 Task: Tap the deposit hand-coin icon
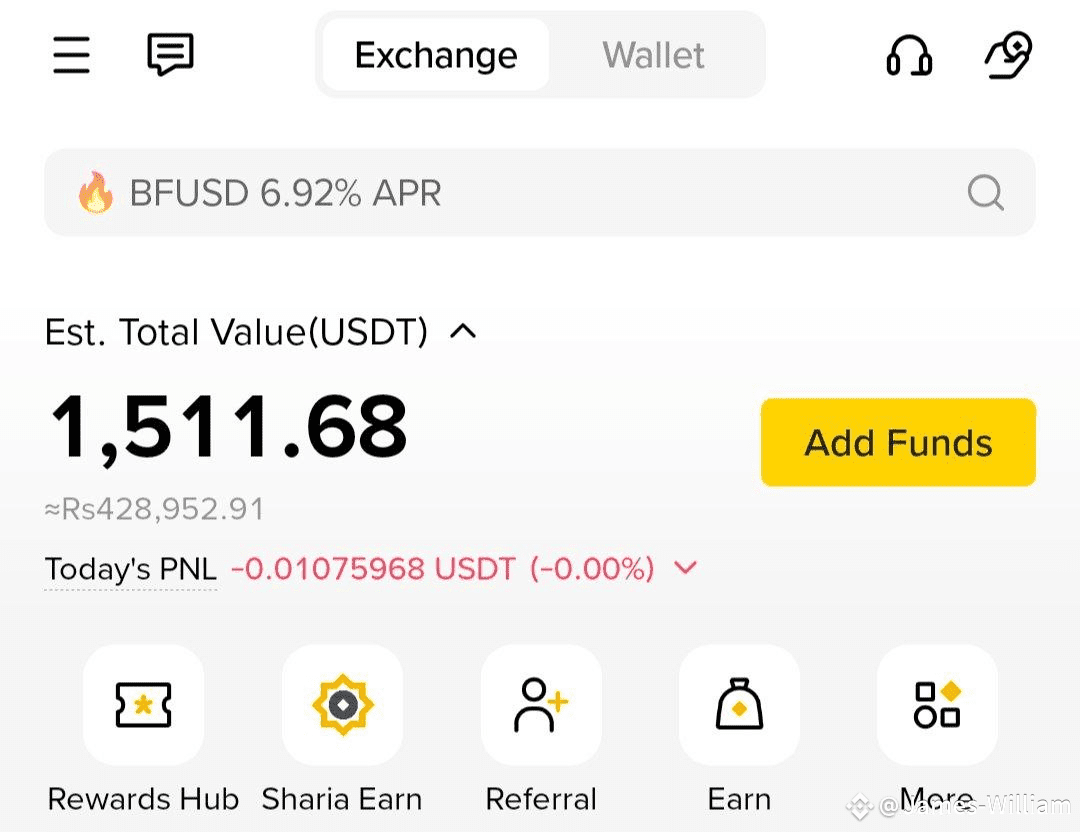(1008, 55)
